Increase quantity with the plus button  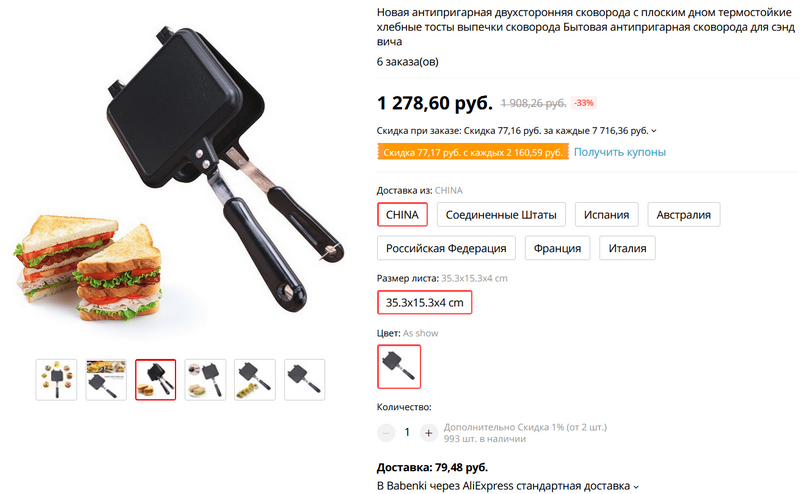click(429, 433)
